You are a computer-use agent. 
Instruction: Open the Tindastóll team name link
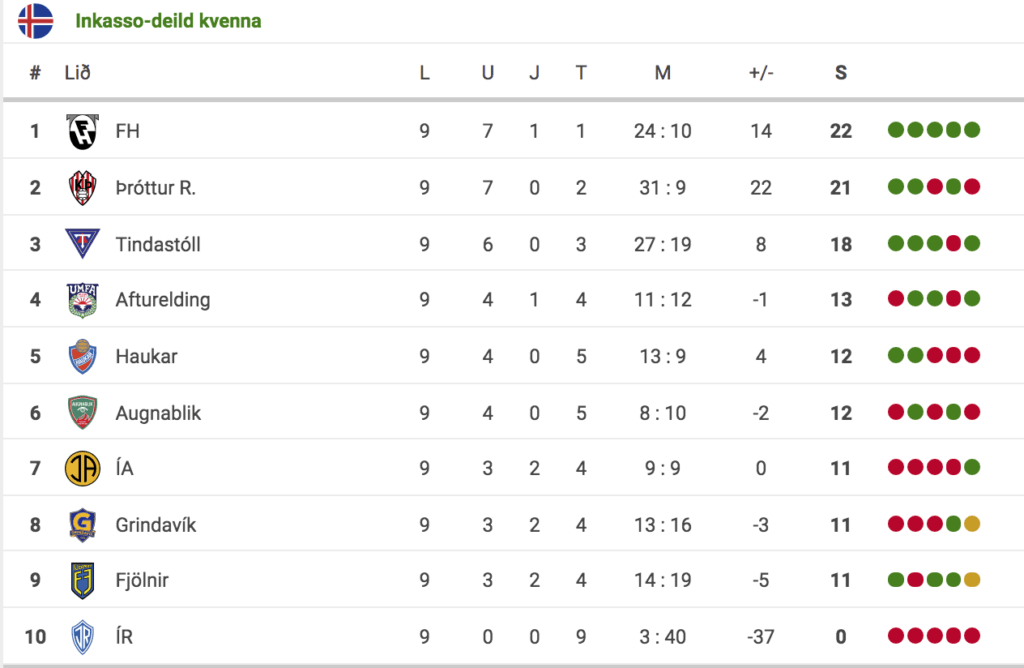point(158,244)
